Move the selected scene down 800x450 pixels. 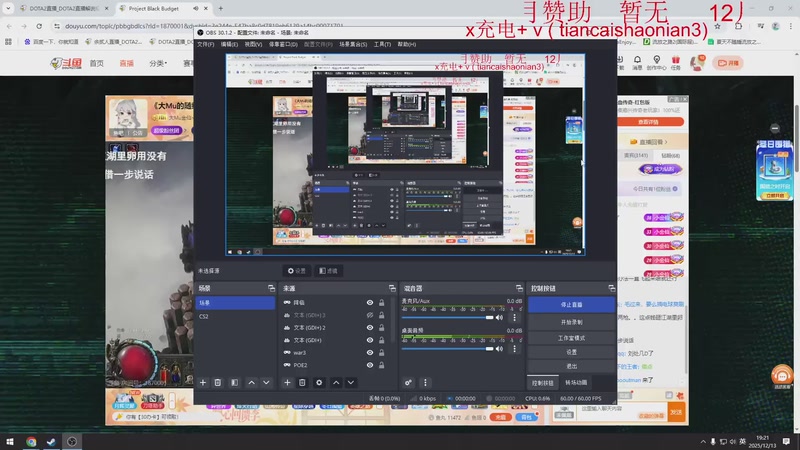(x=266, y=383)
